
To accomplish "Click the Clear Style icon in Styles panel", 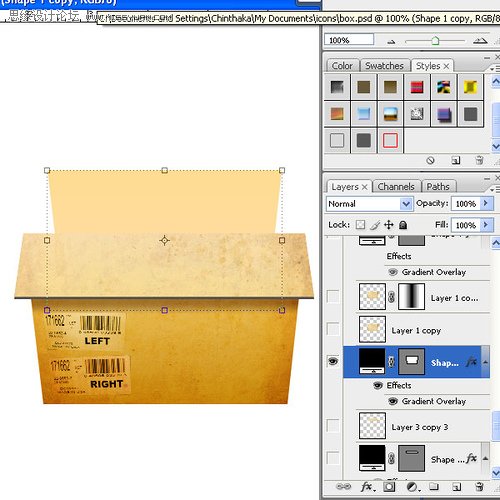I will pyautogui.click(x=430, y=161).
